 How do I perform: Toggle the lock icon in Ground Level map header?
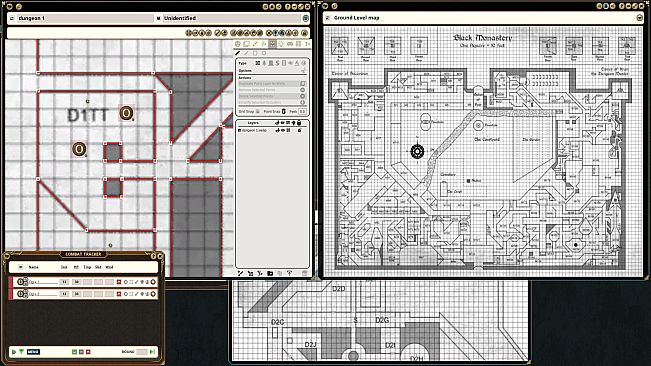(640, 17)
